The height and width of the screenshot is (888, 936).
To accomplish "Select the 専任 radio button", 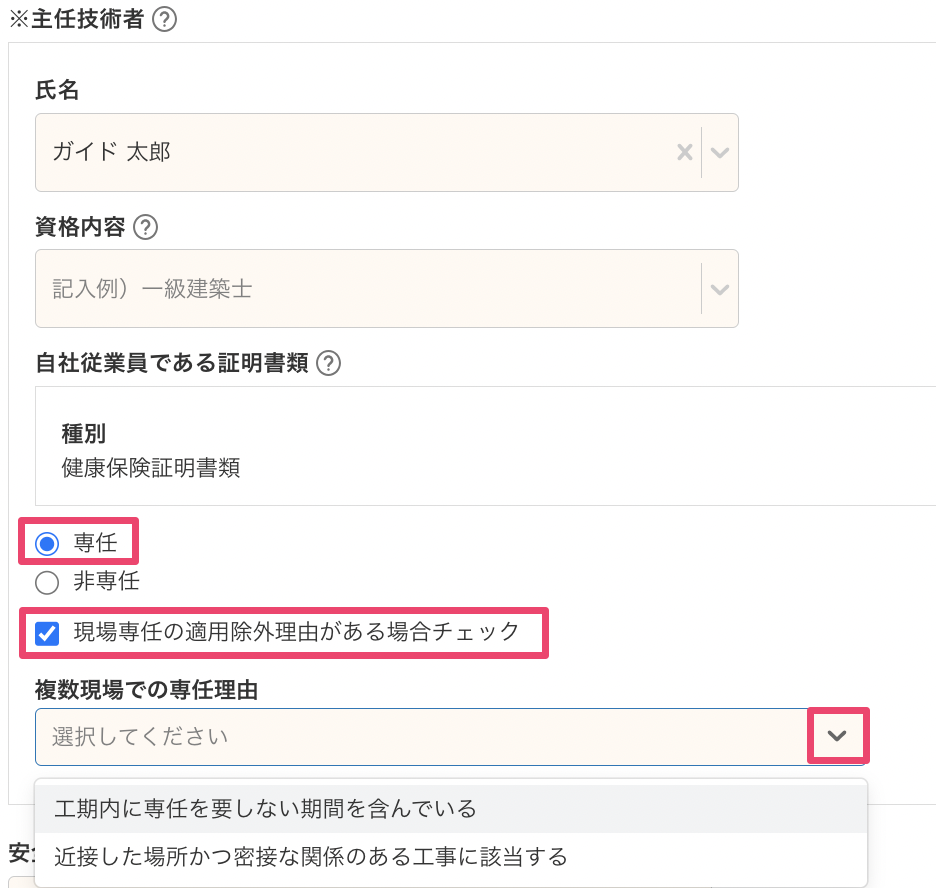I will (x=46, y=544).
